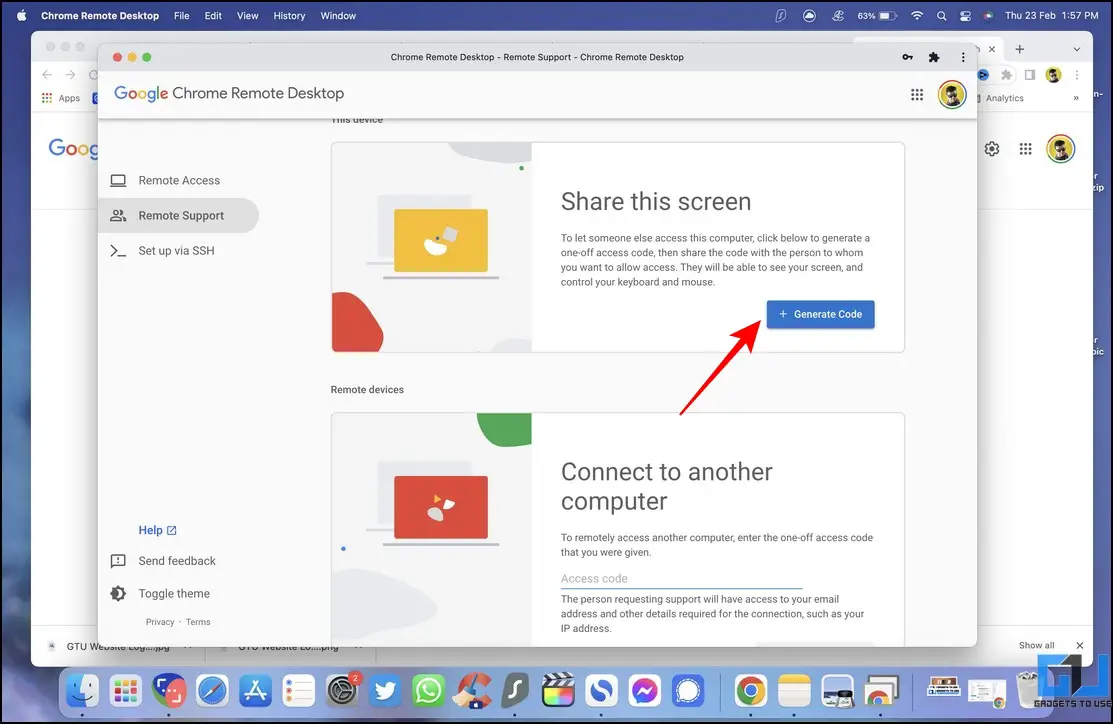Click the Generate Code button
1113x724 pixels.
820,314
